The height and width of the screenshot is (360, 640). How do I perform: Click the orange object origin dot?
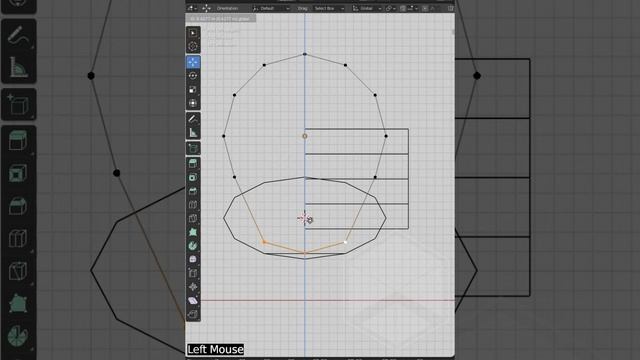click(x=305, y=136)
